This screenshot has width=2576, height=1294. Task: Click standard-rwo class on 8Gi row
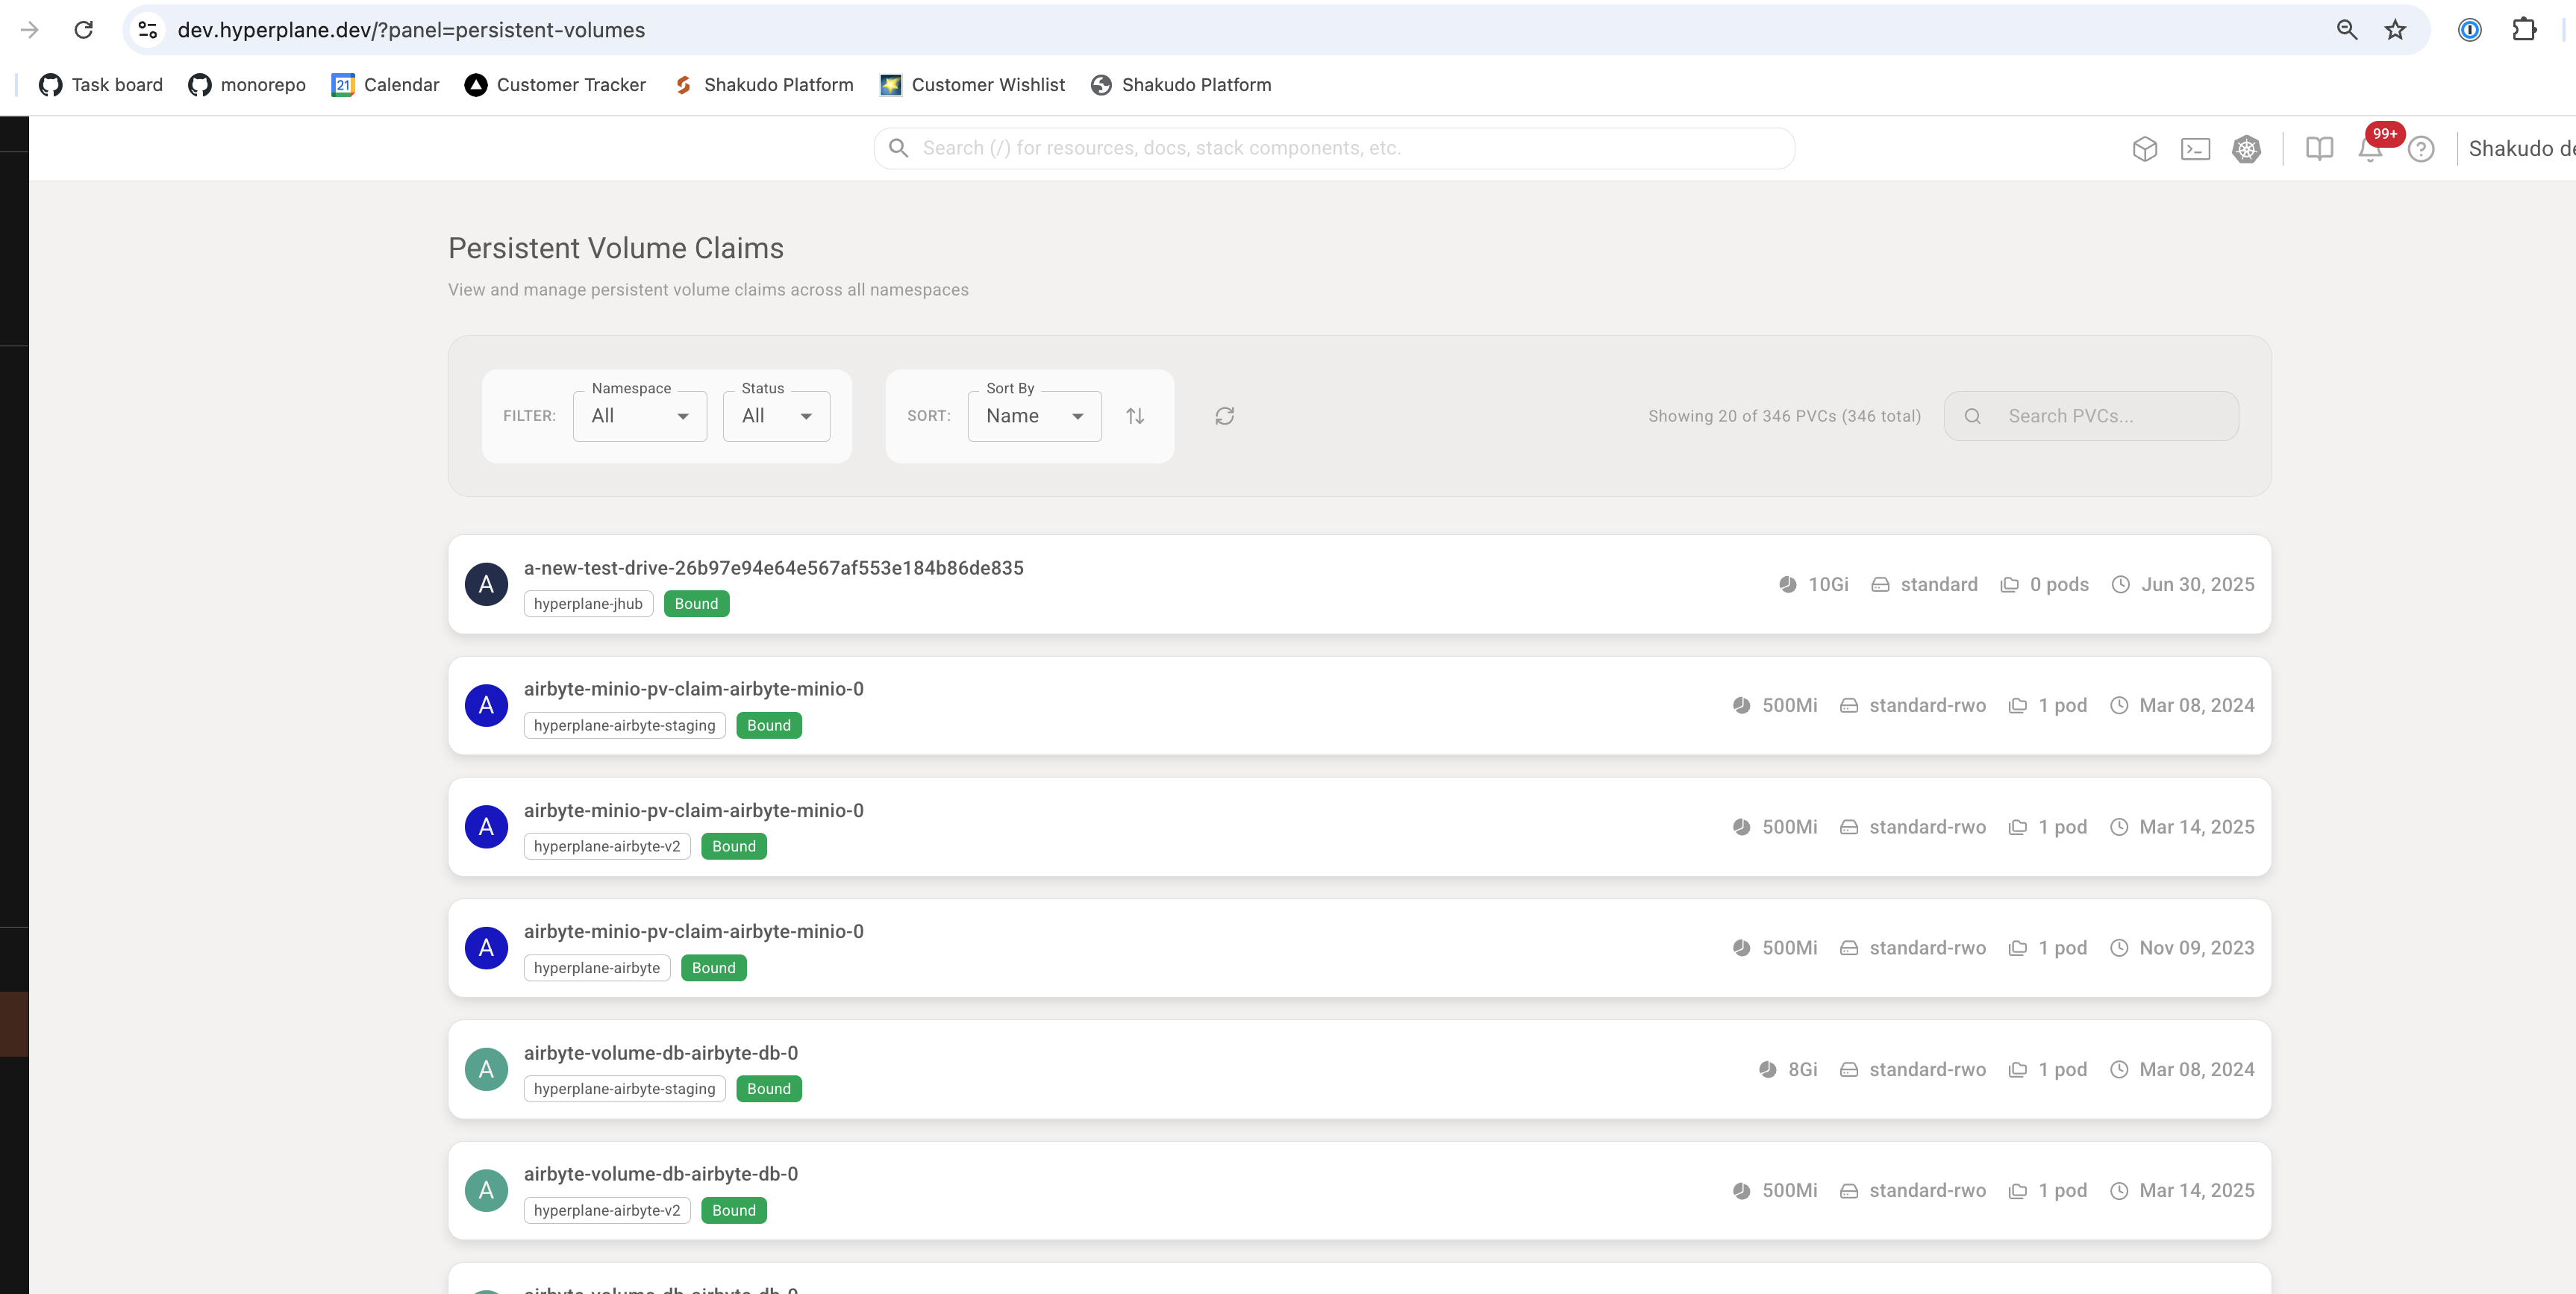[x=1927, y=1069]
